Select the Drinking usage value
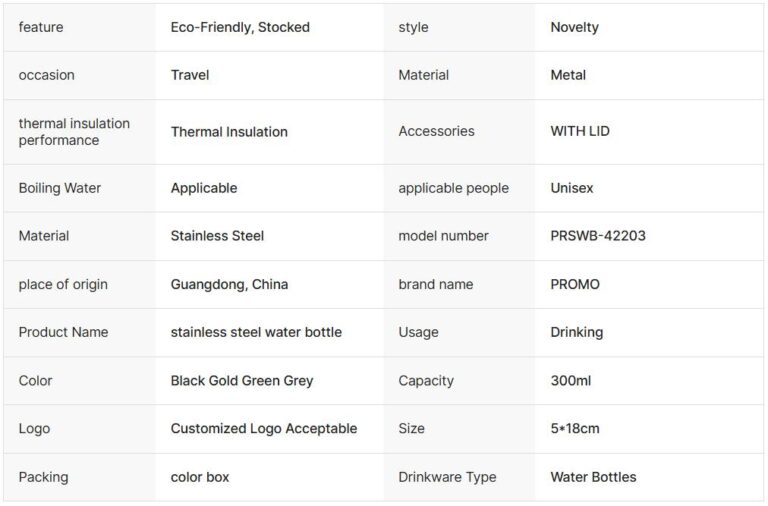Image resolution: width=768 pixels, height=506 pixels. 576,332
